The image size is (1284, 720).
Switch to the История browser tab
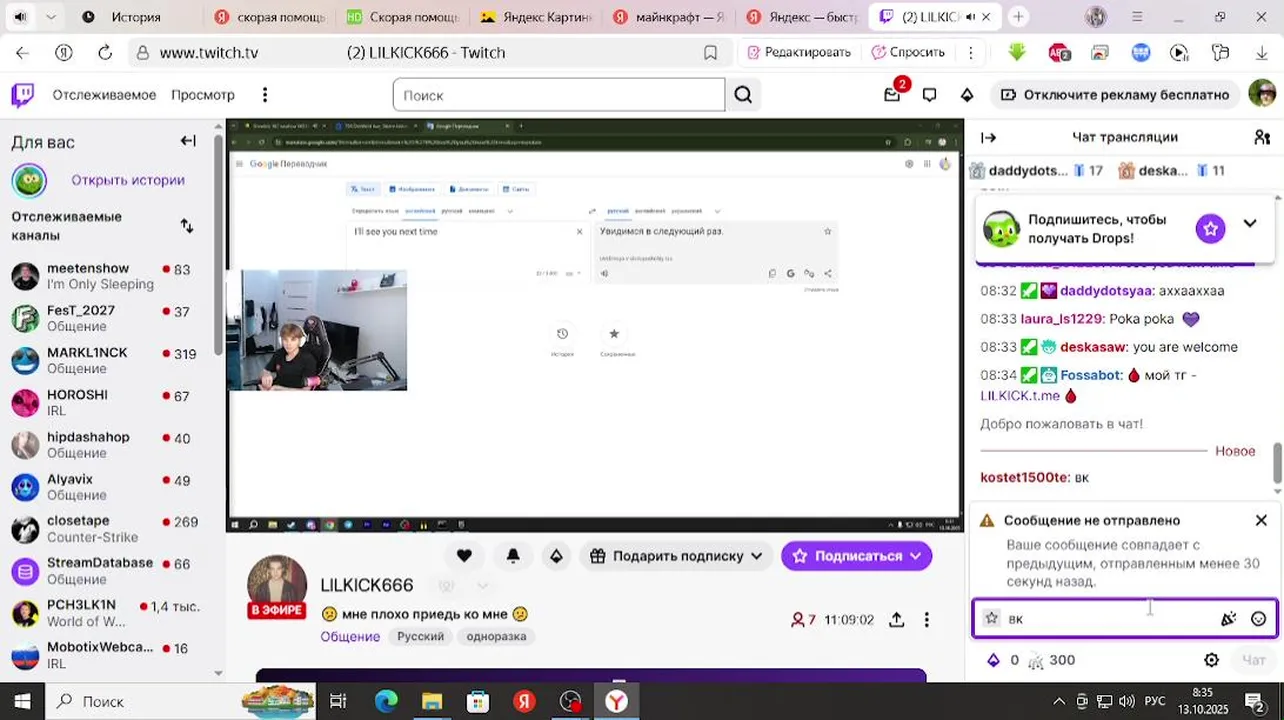point(134,17)
